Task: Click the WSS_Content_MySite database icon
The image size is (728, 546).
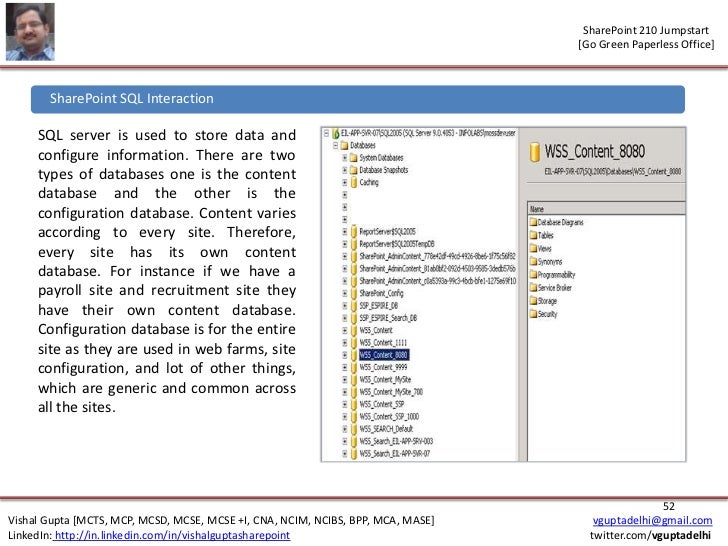Action: pyautogui.click(x=354, y=380)
